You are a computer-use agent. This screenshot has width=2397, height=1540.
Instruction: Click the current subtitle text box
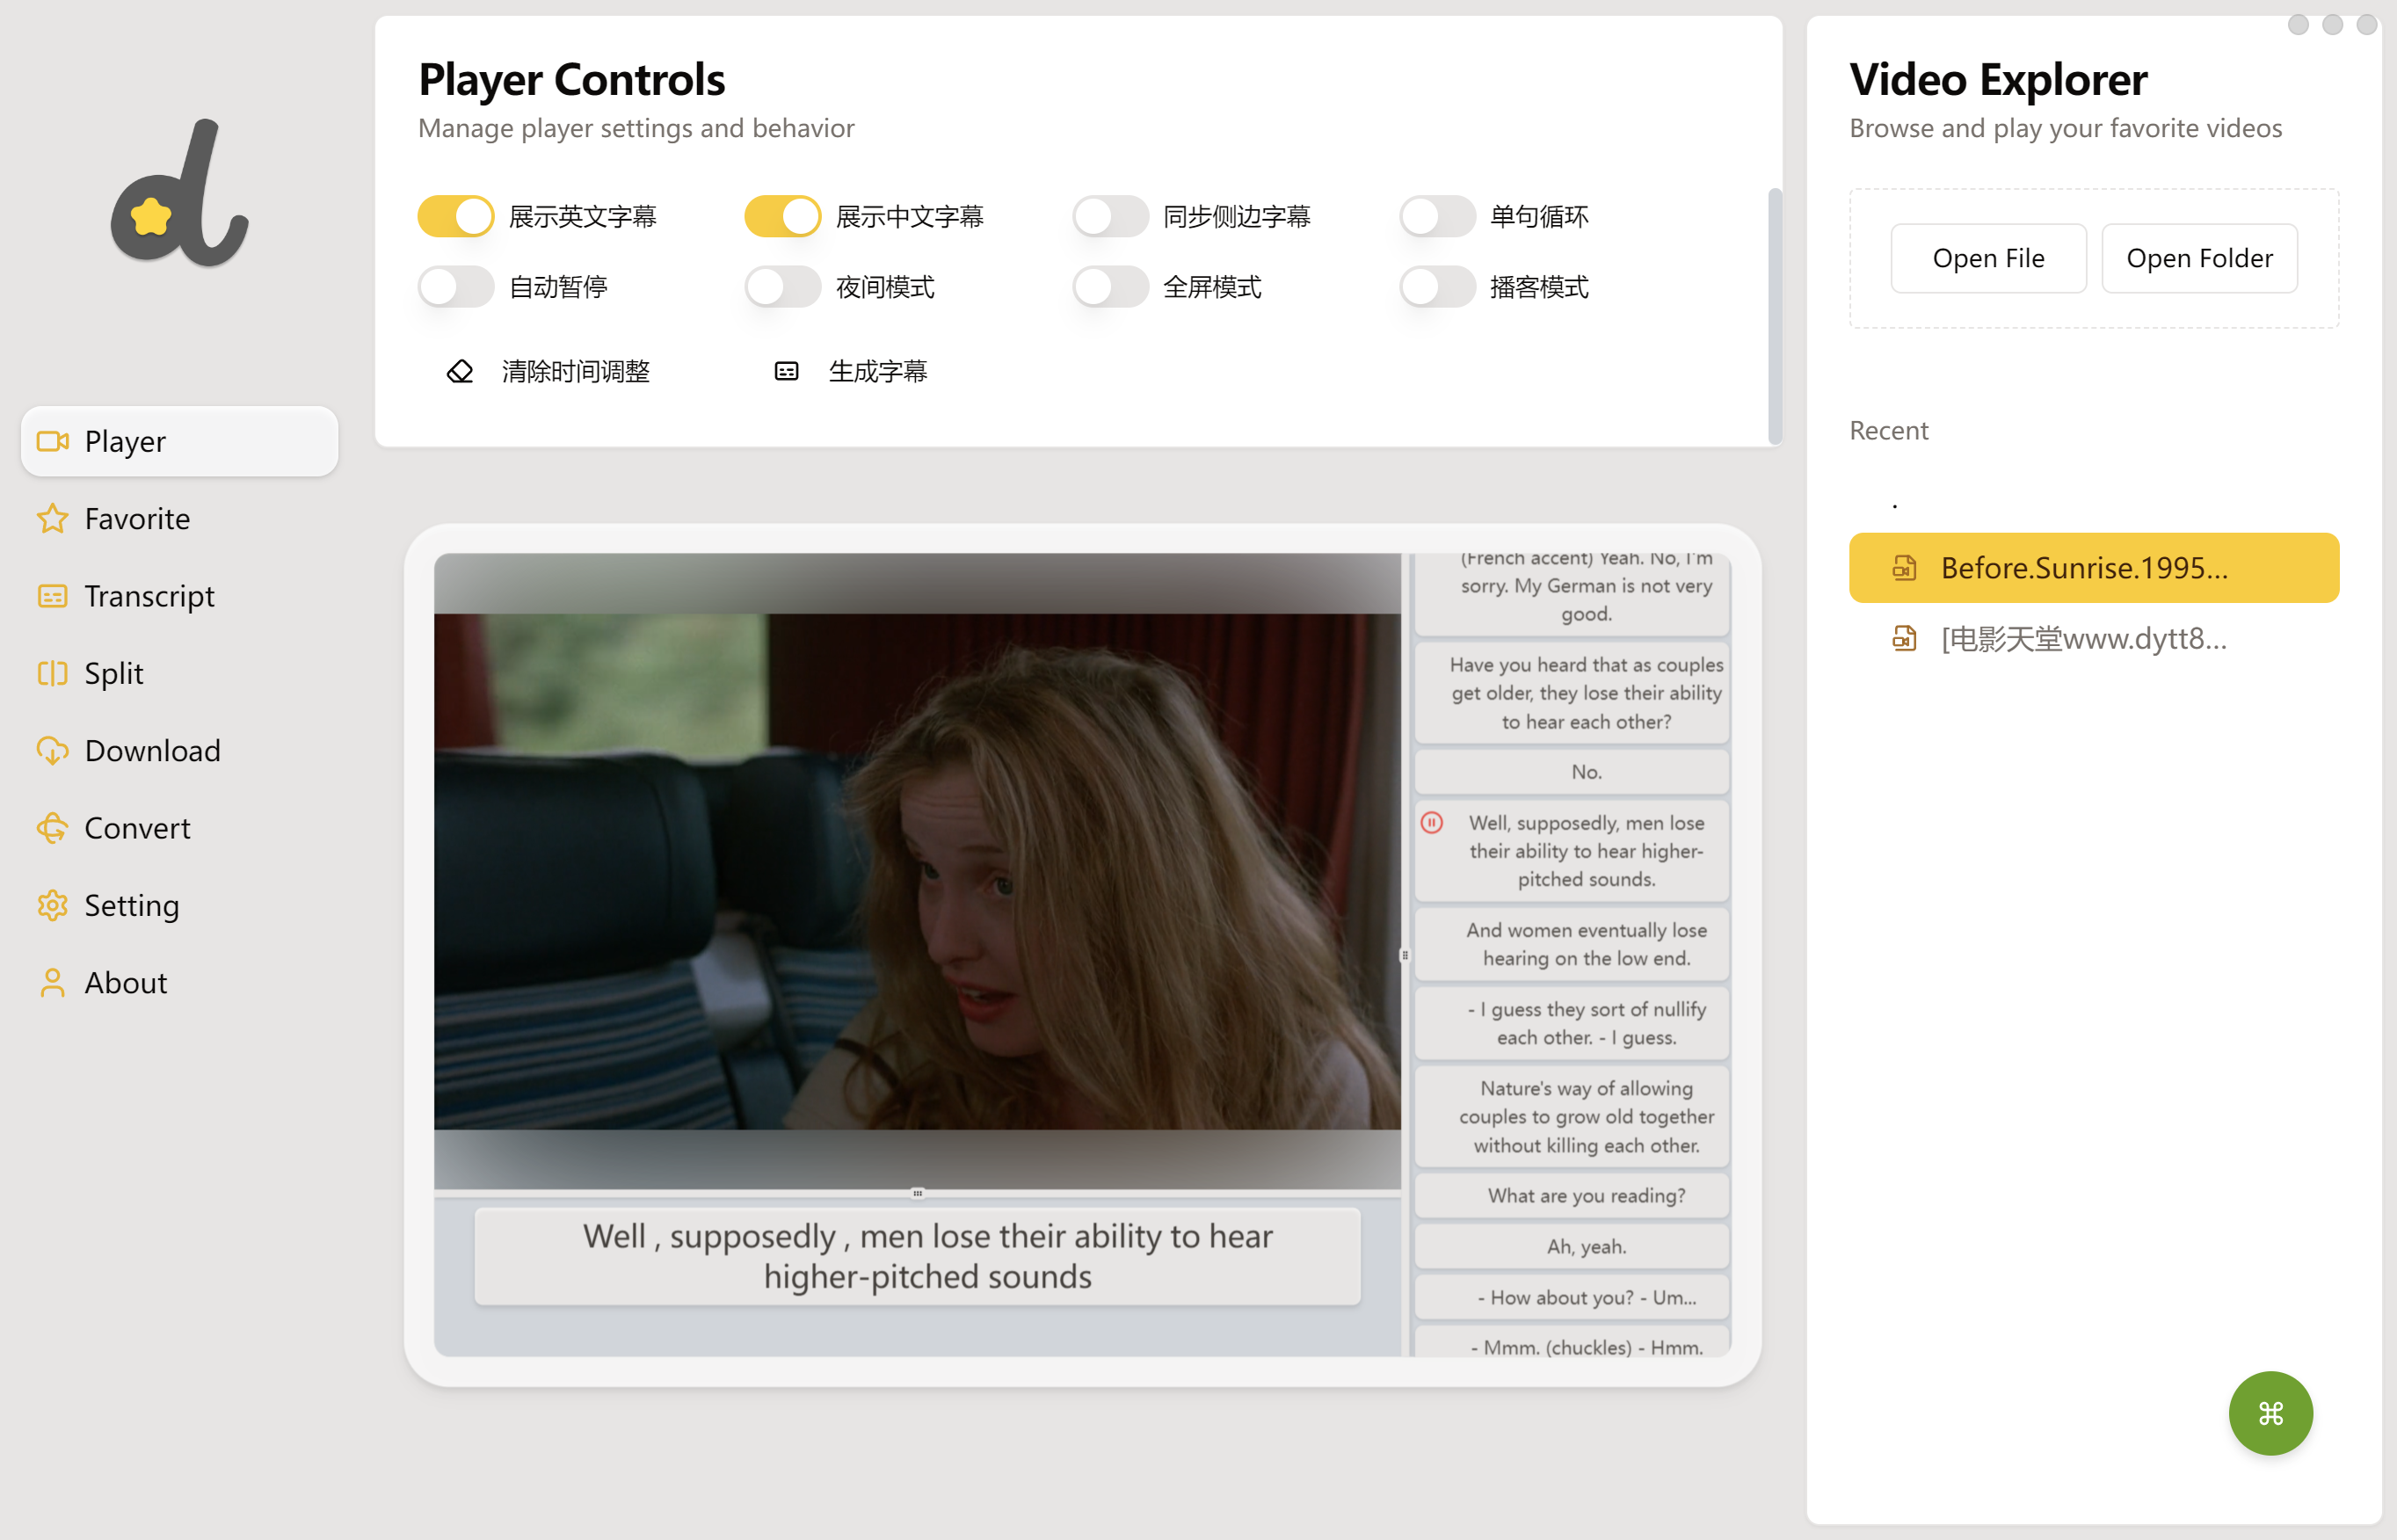pyautogui.click(x=917, y=1256)
